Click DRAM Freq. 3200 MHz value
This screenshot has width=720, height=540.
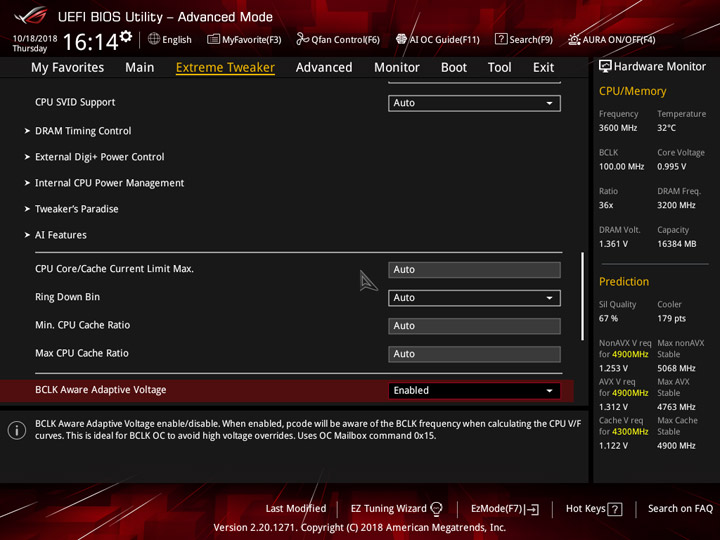[676, 205]
